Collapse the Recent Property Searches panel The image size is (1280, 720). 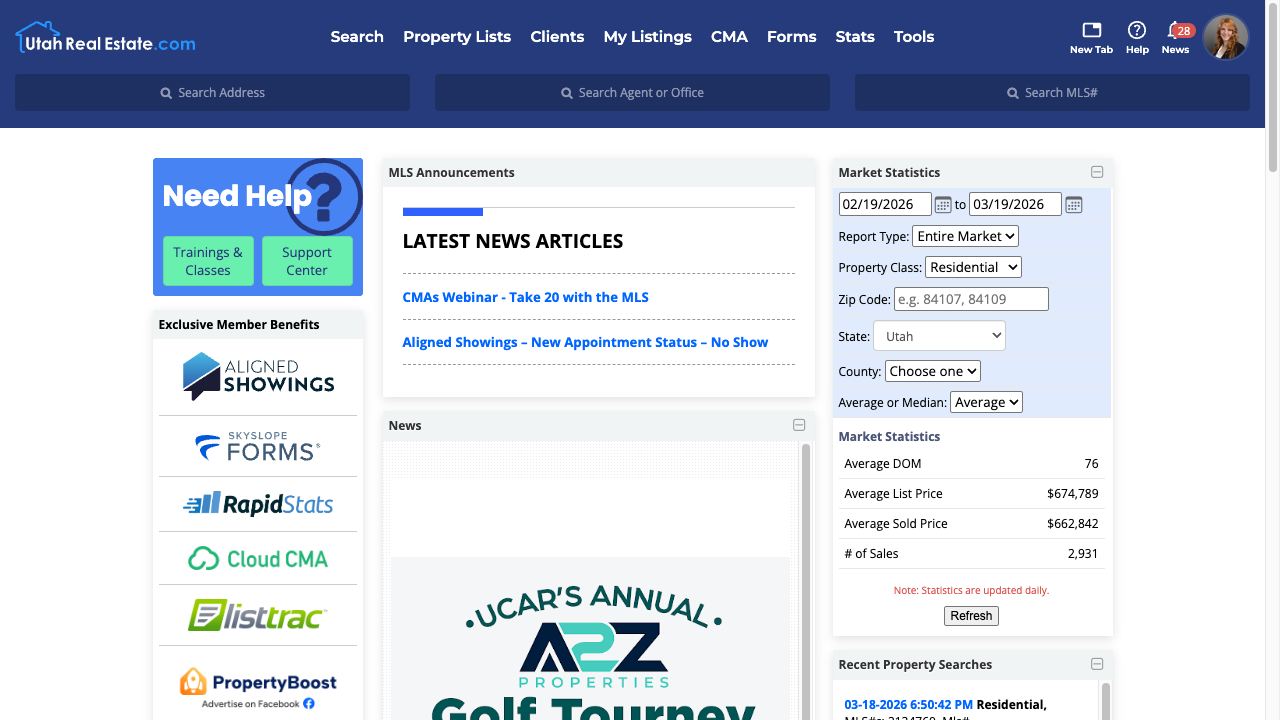[1097, 664]
